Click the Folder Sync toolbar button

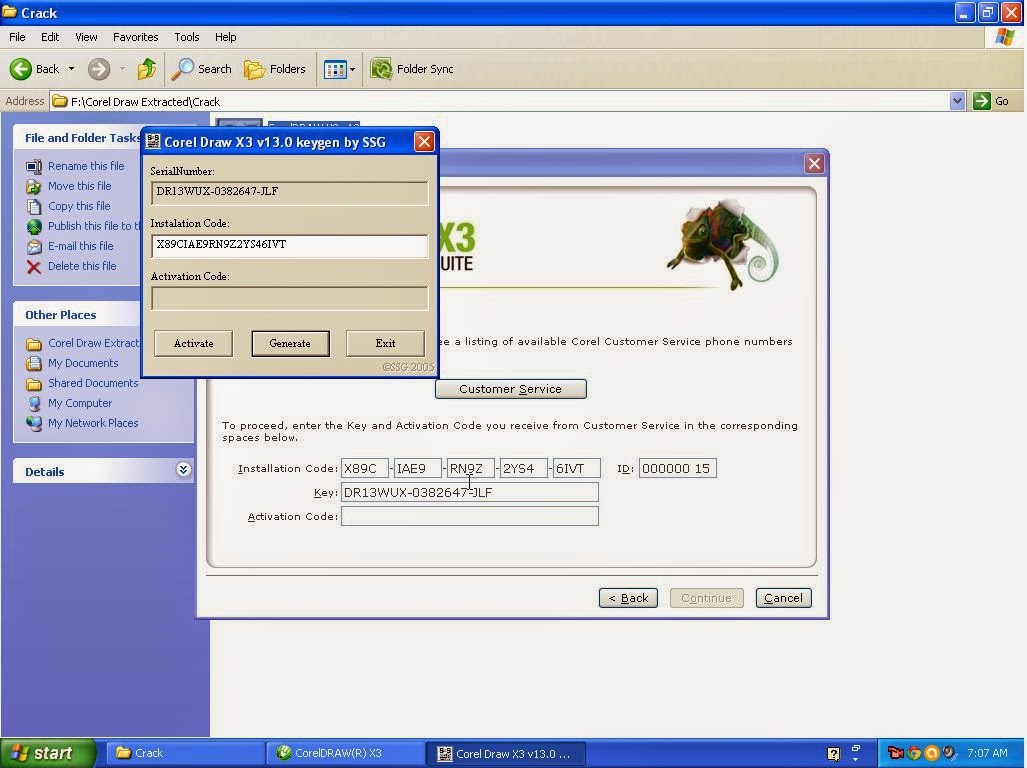click(412, 69)
